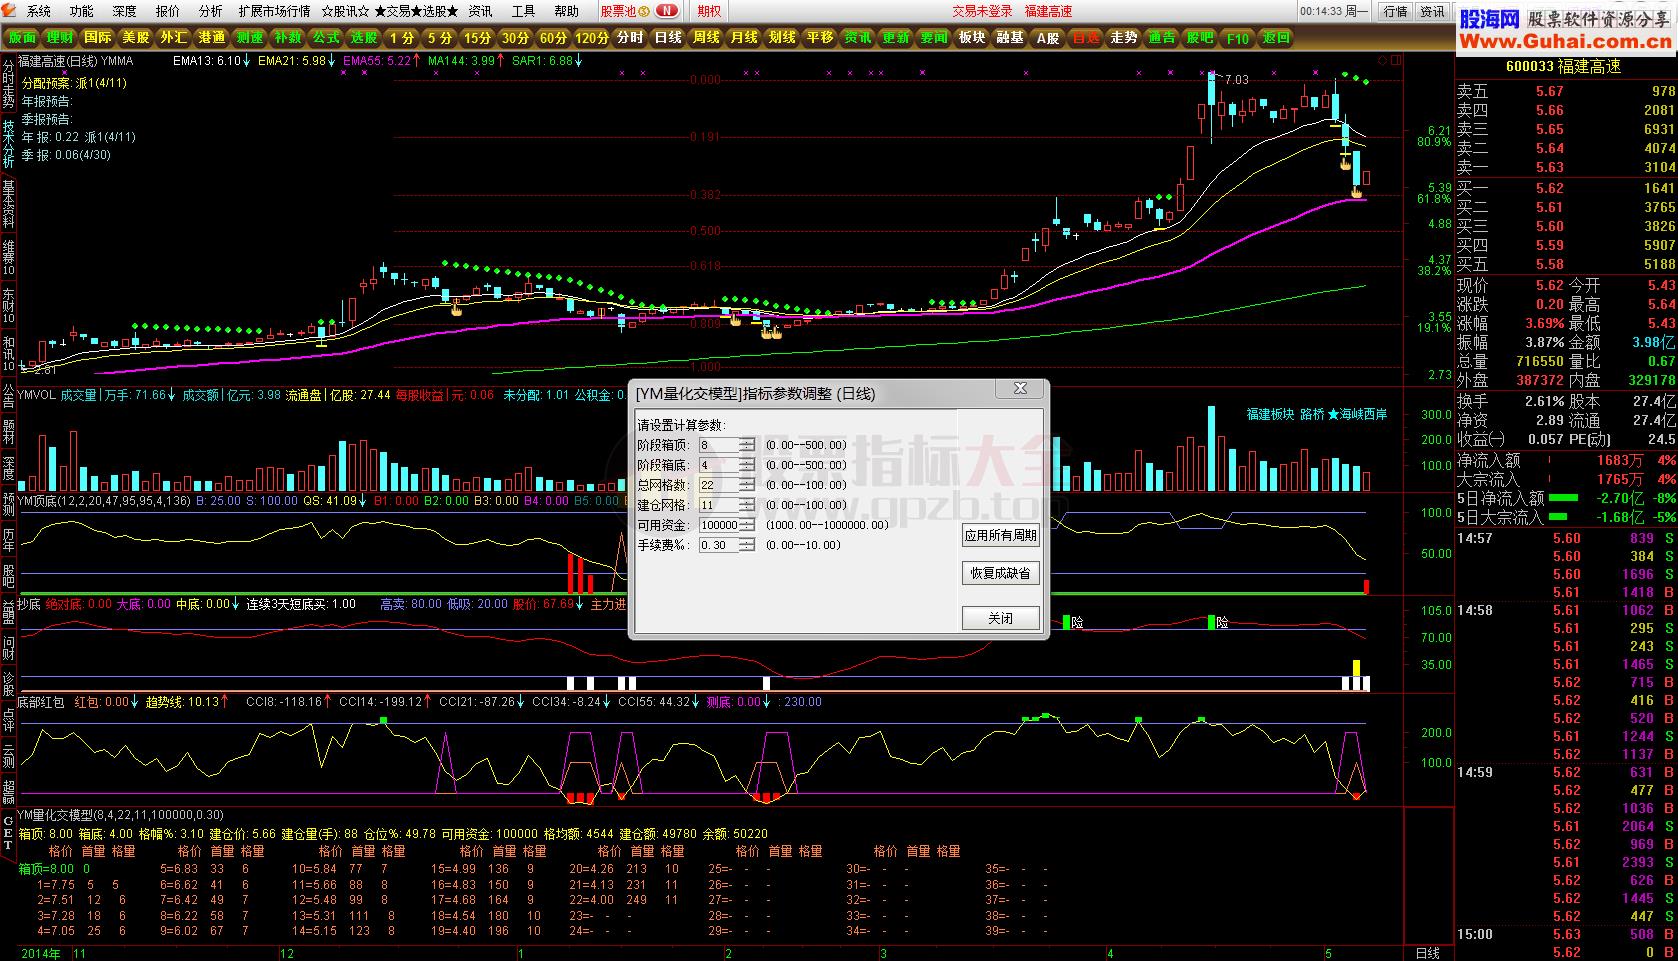Click the 行情 button at top right

click(1395, 11)
